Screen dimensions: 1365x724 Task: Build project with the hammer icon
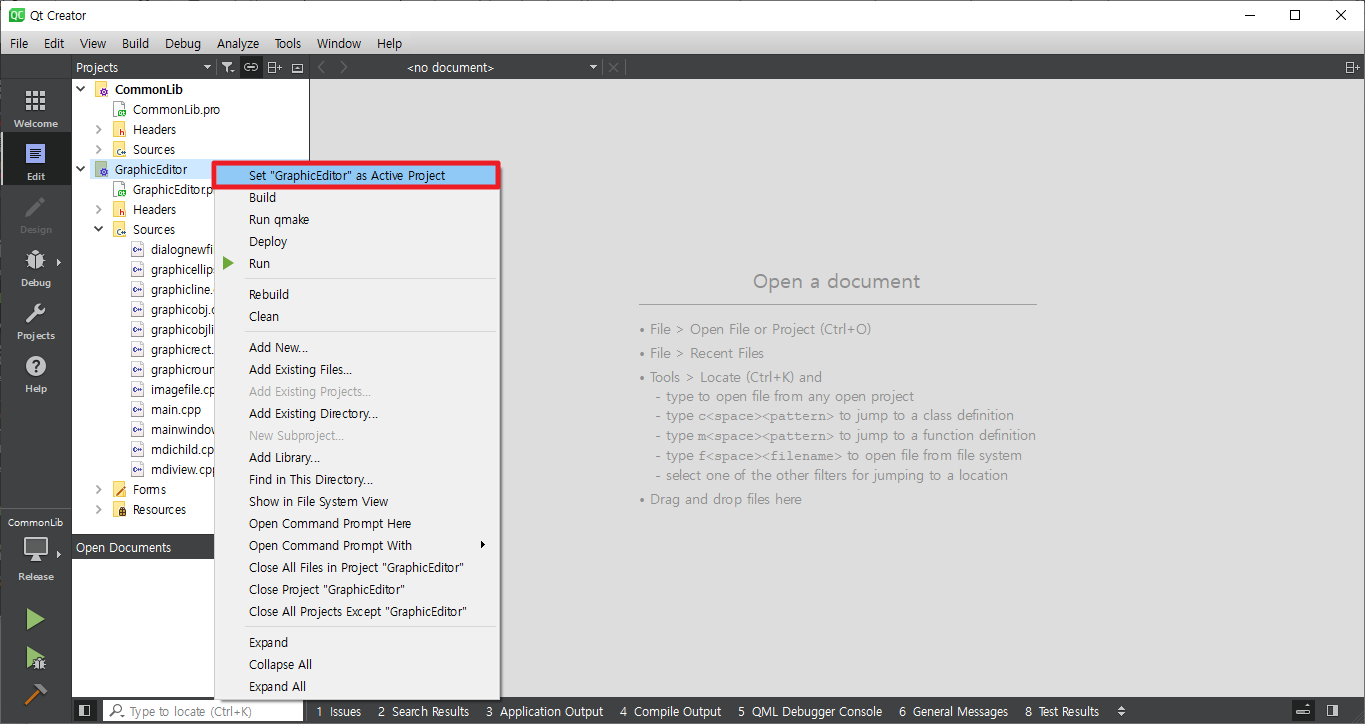(x=35, y=693)
